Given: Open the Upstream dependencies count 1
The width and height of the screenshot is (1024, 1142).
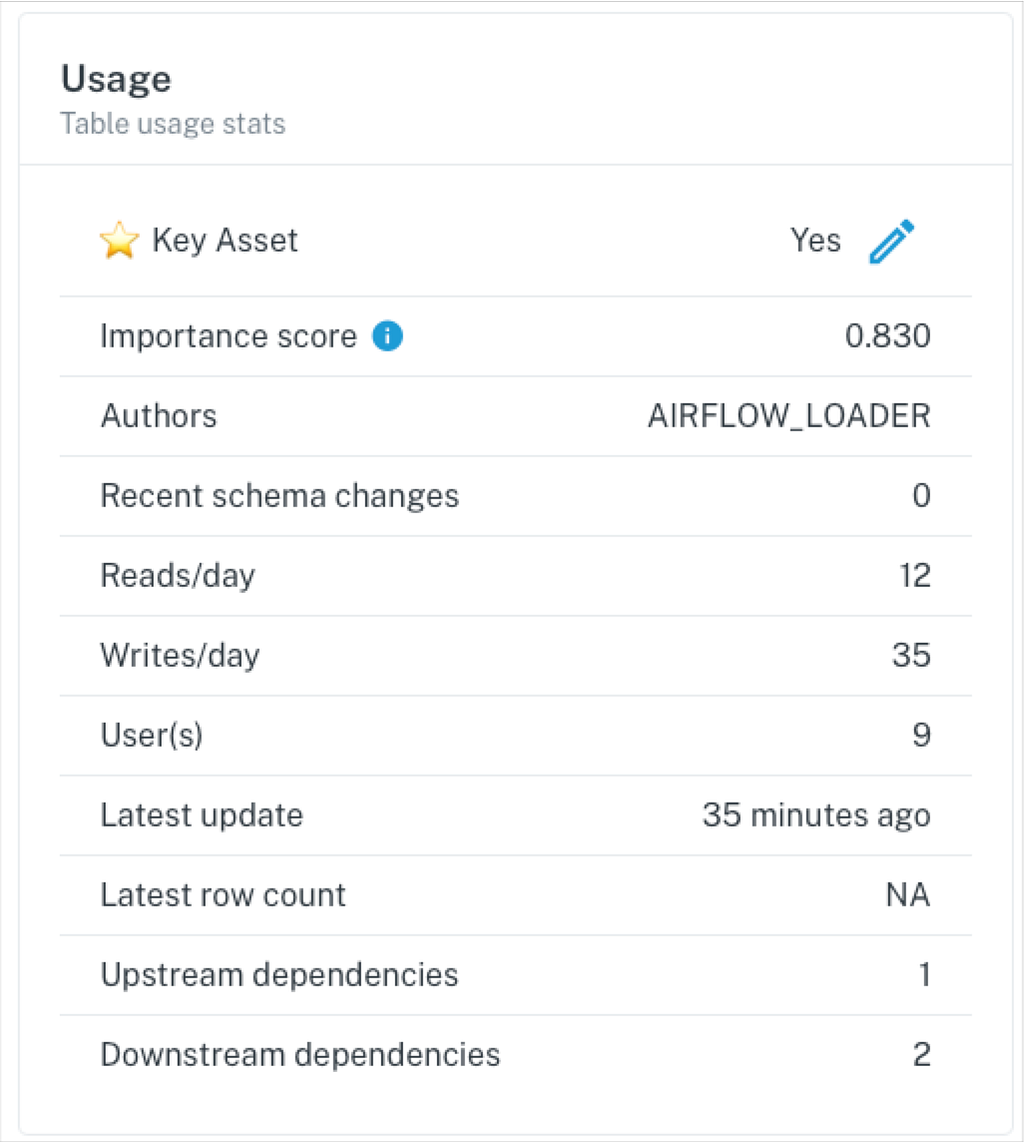Looking at the screenshot, I should click(x=925, y=974).
